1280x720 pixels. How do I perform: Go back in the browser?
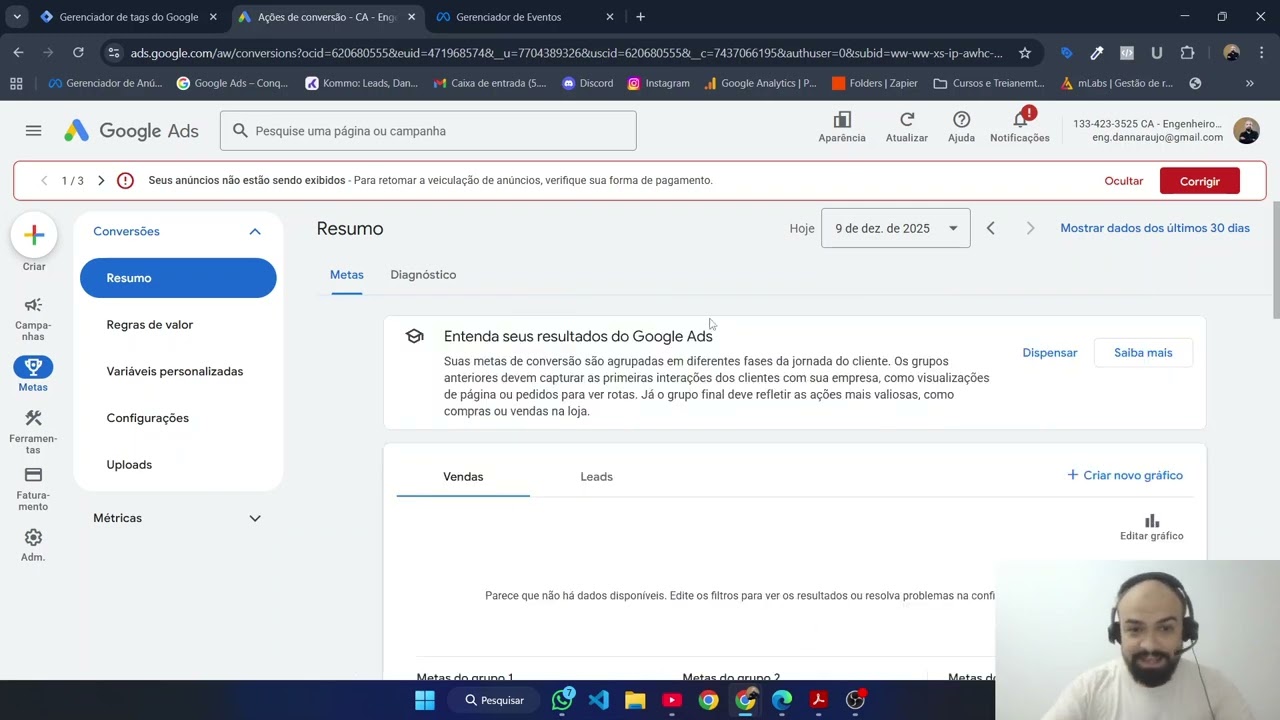tap(18, 53)
